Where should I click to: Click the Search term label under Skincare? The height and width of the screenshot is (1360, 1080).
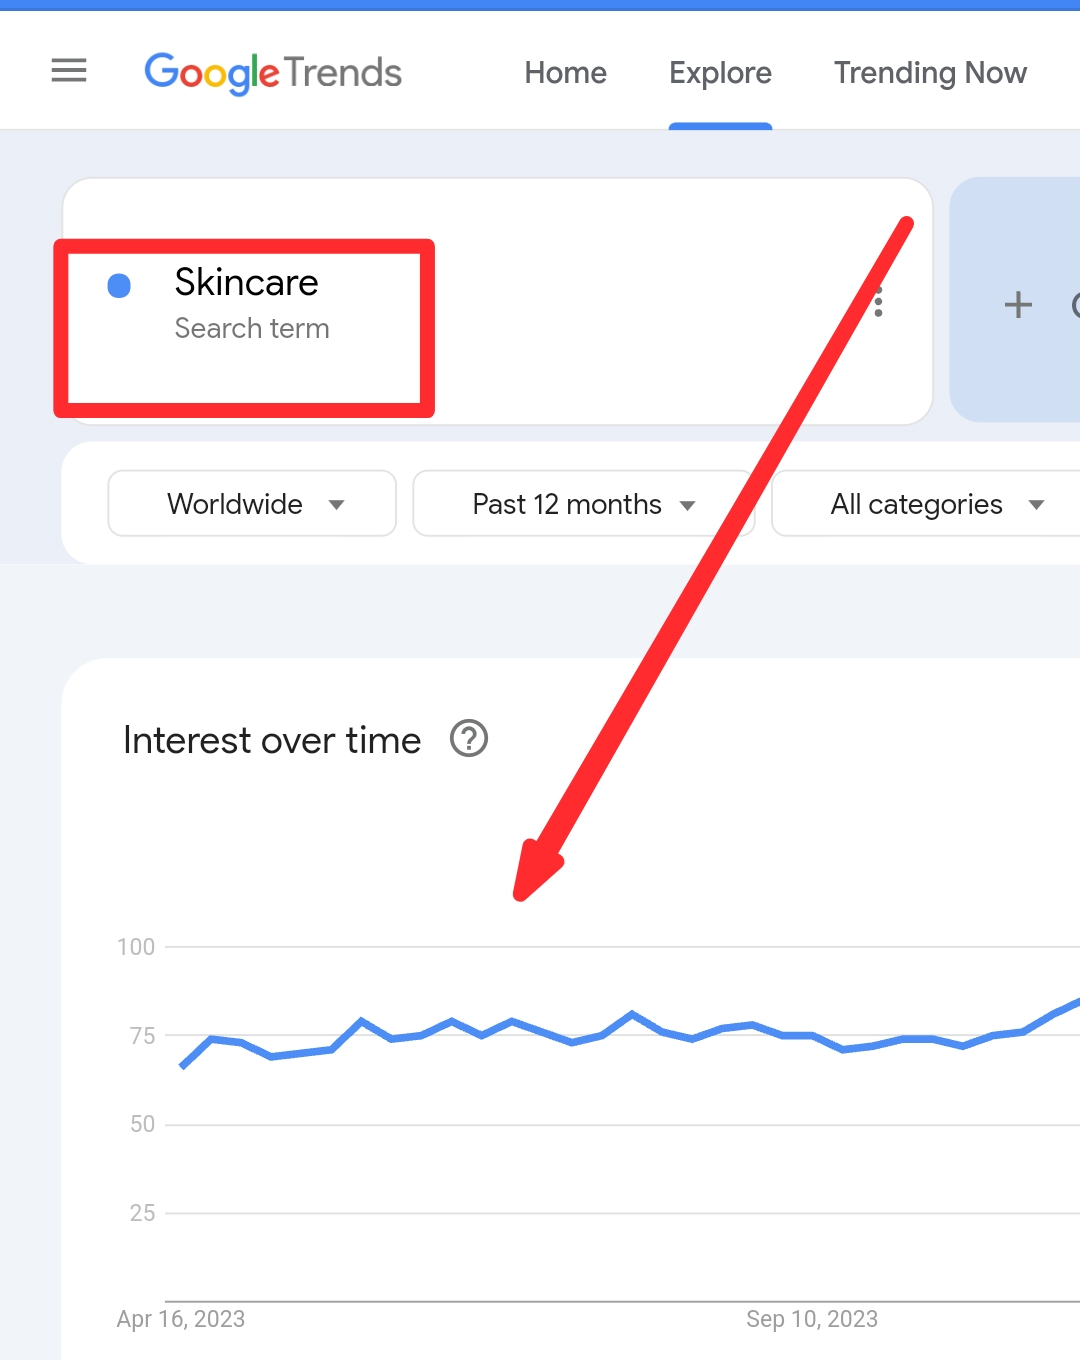252,328
